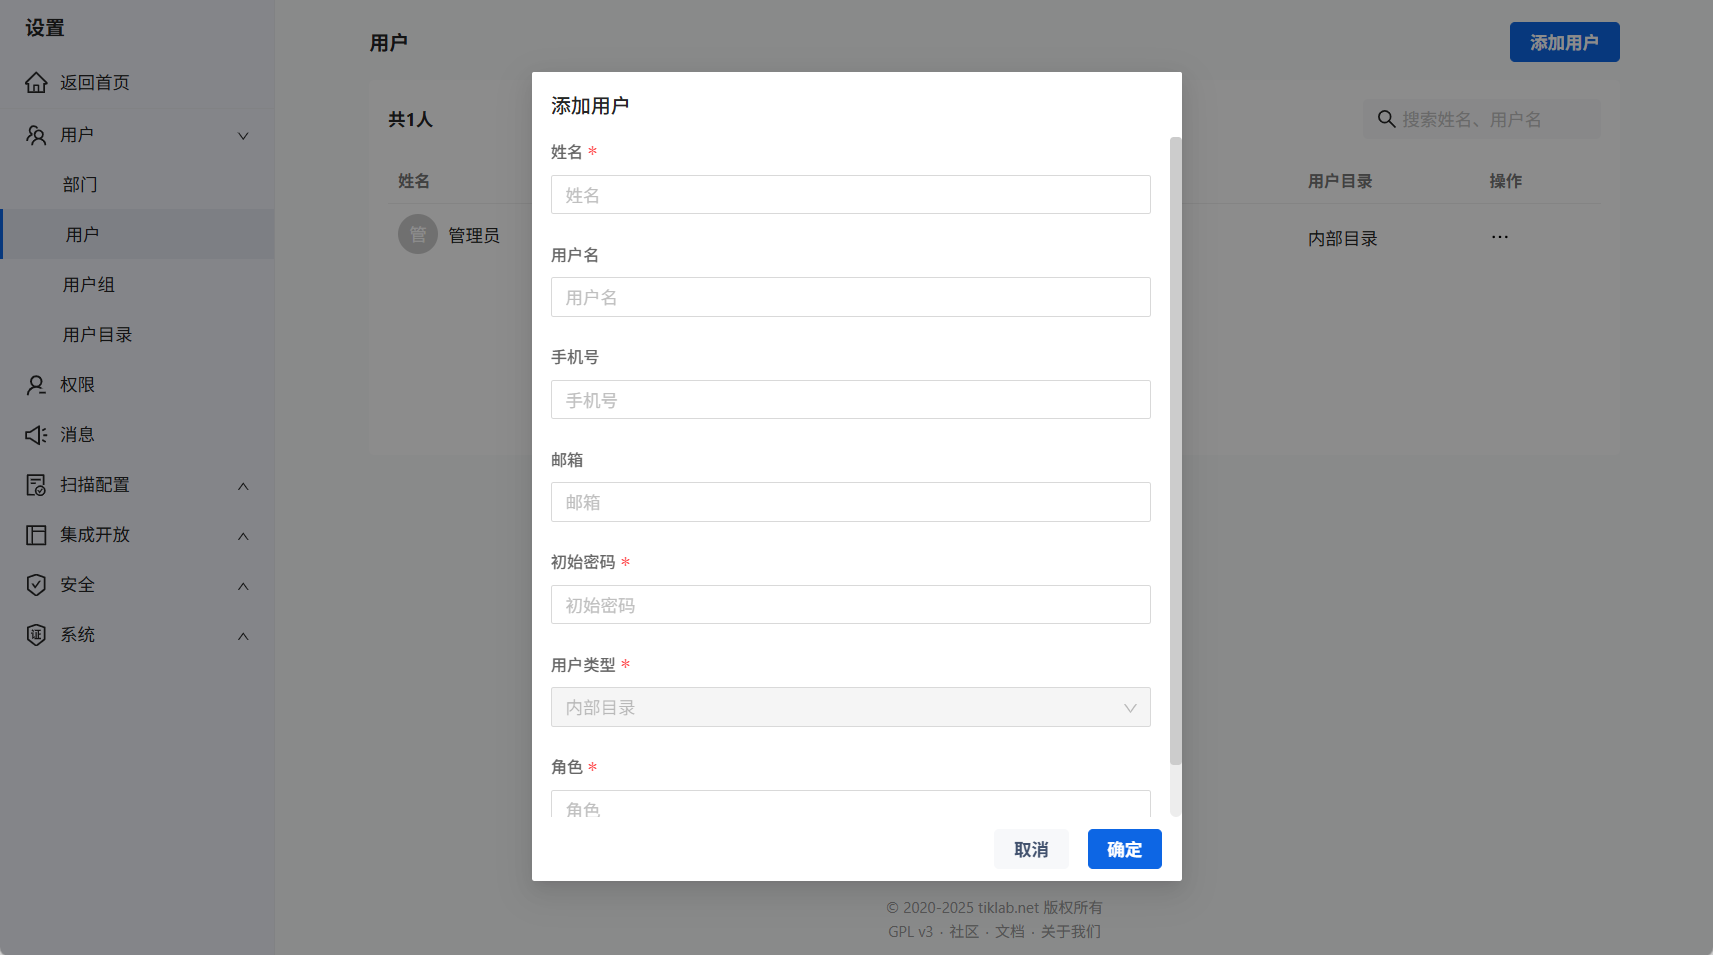
Task: Select 用户组 in the sidebar
Action: [x=89, y=283]
